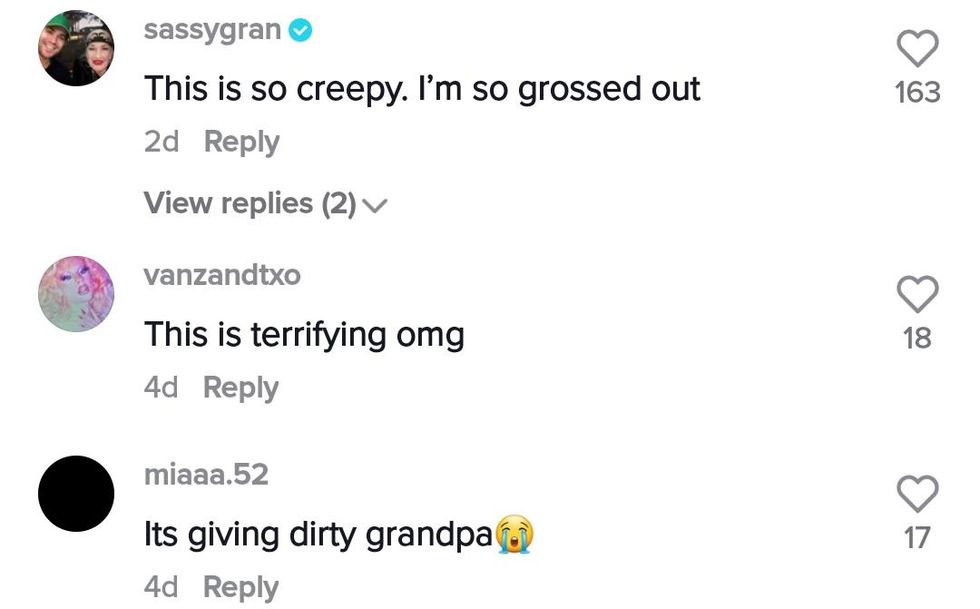This screenshot has height=609, width=980.
Task: Tap the heart on vanzandtxo's comment
Action: tap(917, 295)
